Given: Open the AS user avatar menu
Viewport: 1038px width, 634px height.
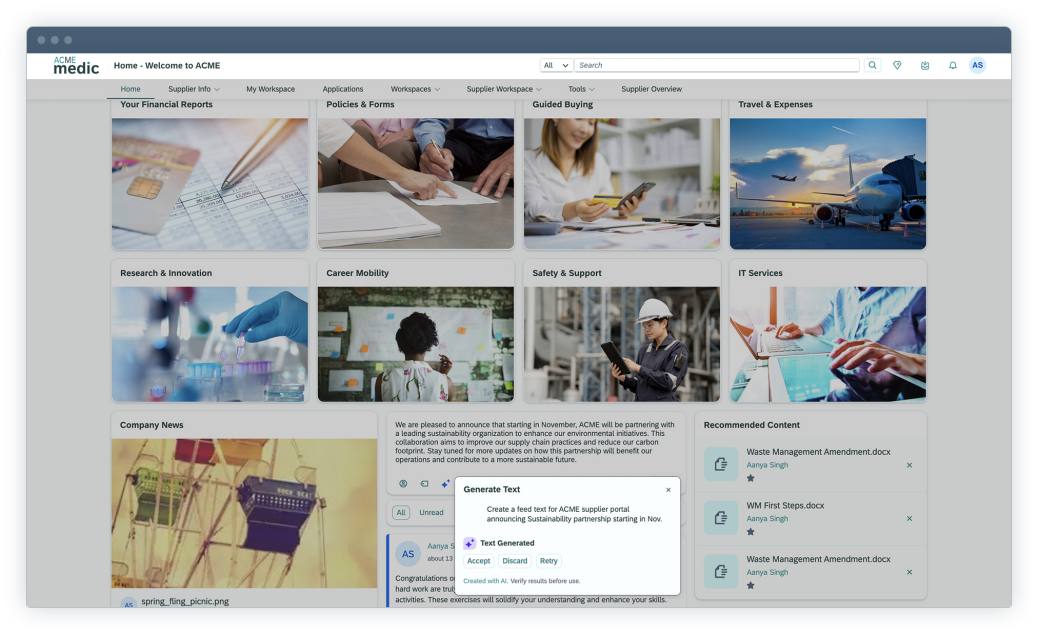Looking at the screenshot, I should [977, 65].
